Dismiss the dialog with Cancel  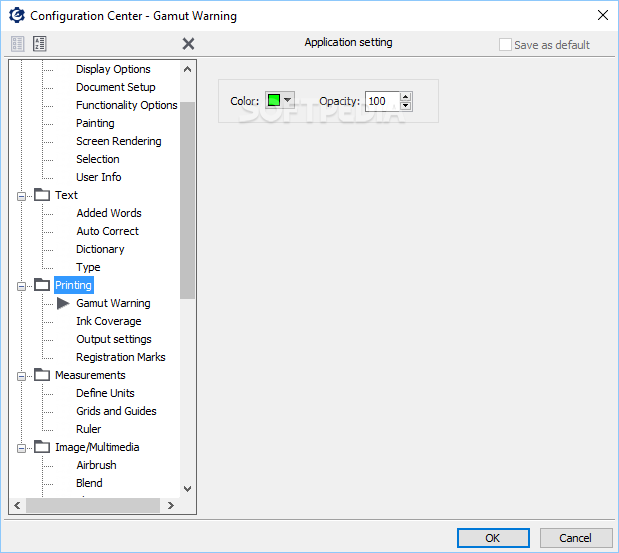(x=575, y=538)
